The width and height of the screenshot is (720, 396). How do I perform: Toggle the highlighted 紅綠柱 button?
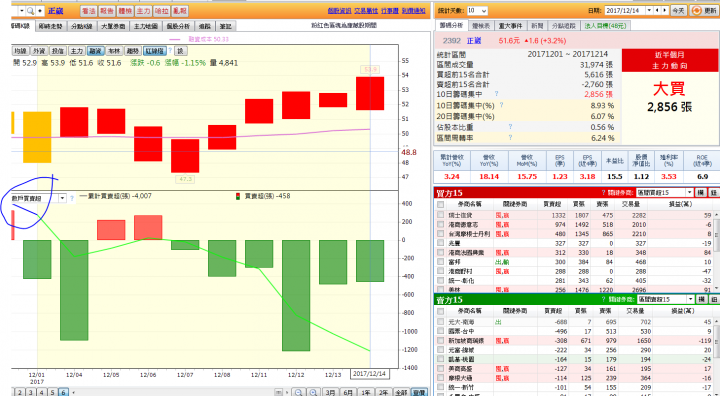point(155,51)
